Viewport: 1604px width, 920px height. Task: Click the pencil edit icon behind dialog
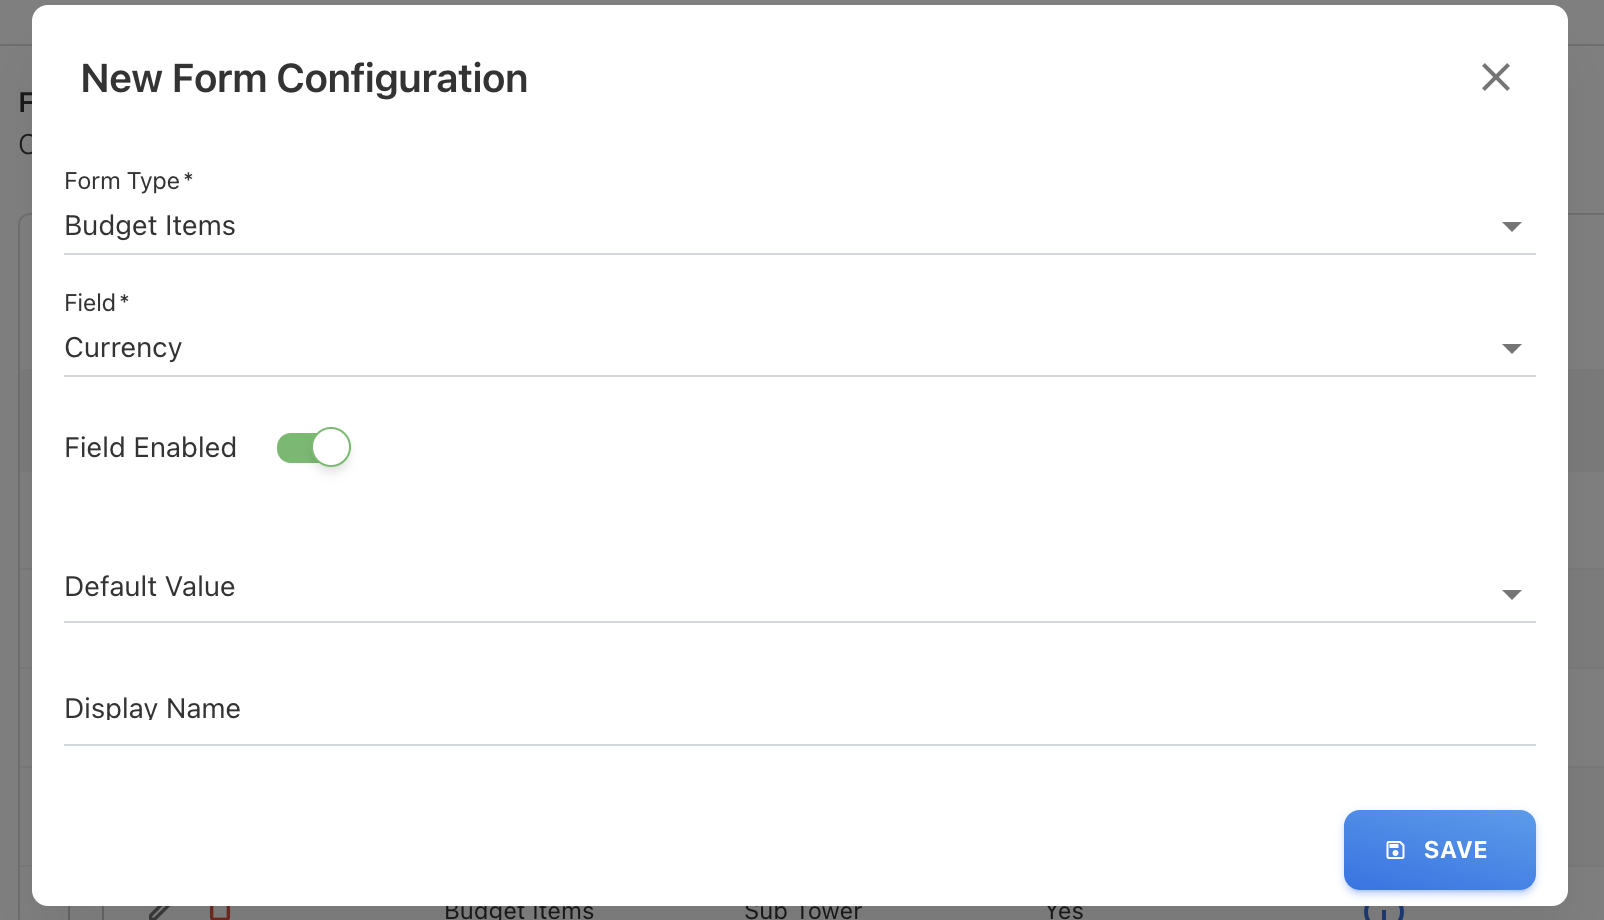point(159,912)
